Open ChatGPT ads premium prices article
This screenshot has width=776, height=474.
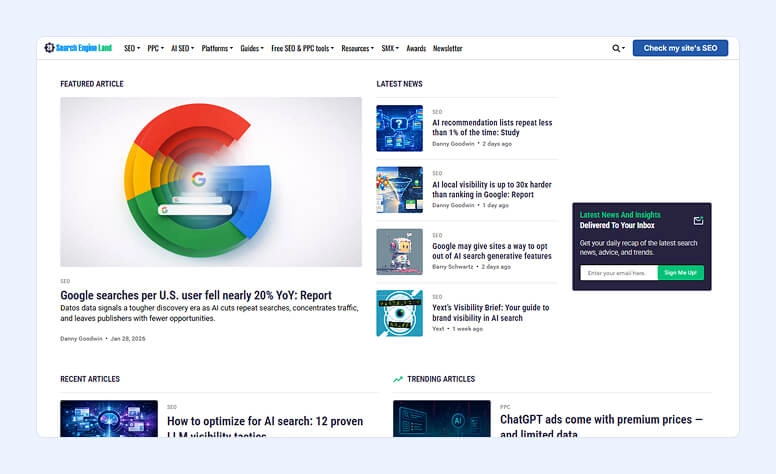pos(601,426)
